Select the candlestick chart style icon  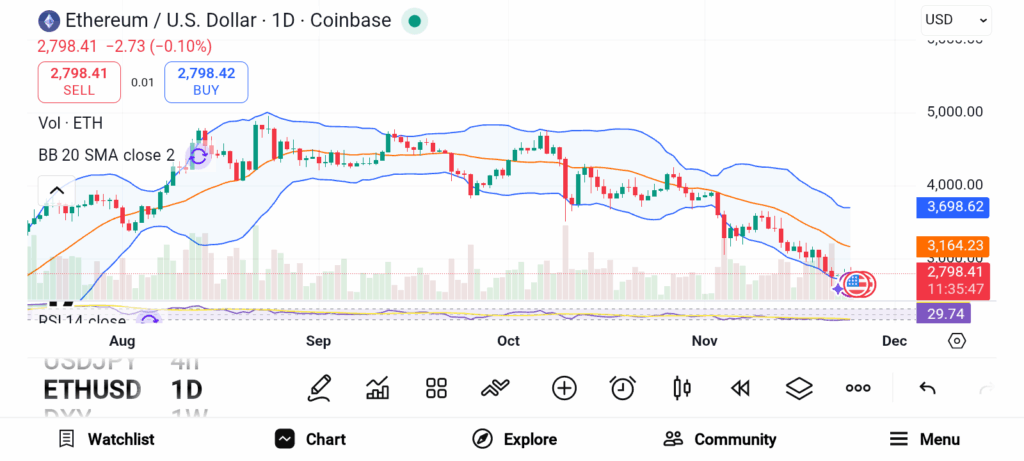(682, 388)
